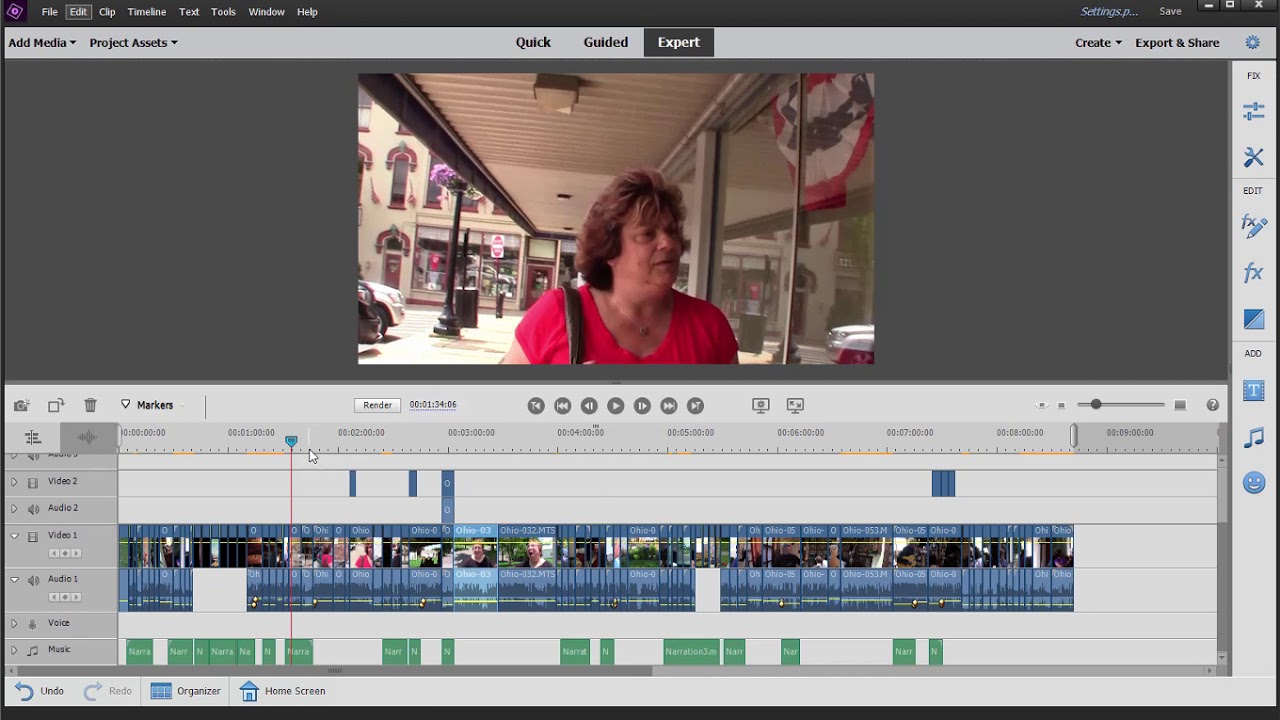Image resolution: width=1280 pixels, height=720 pixels.
Task: Collapse the Video 1 track
Action: point(14,536)
